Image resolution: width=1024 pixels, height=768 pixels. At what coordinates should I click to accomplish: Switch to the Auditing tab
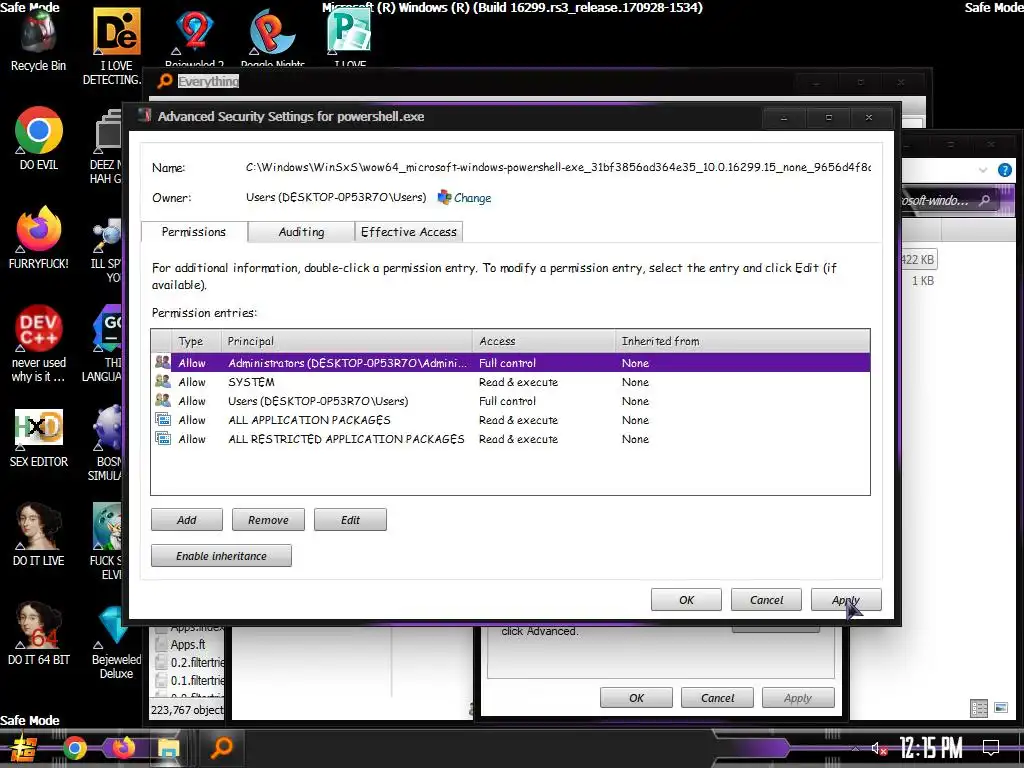click(301, 232)
